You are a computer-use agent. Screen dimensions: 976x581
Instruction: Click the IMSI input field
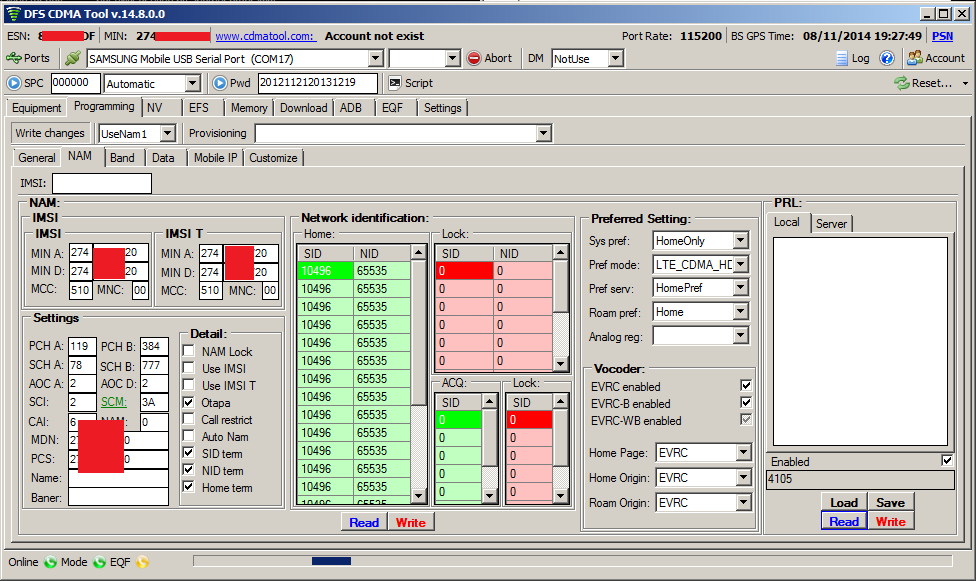click(102, 183)
